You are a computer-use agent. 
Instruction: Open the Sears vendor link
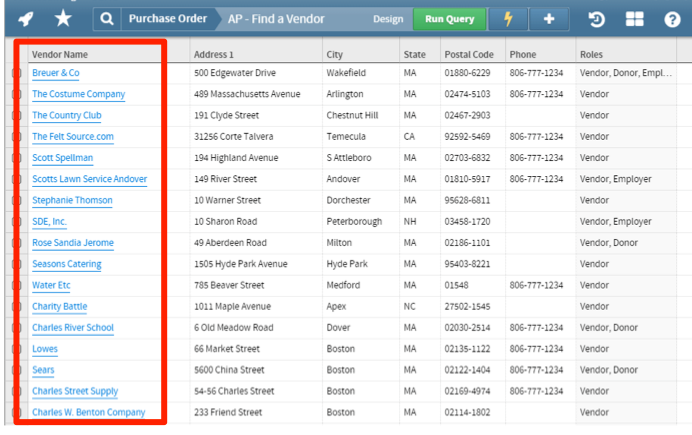pos(43,370)
